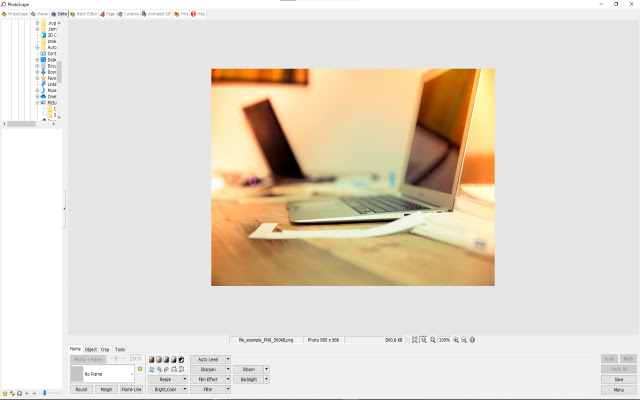Zoom out with the minus magnifier icon
This screenshot has width=640, height=400.
[x=464, y=340]
